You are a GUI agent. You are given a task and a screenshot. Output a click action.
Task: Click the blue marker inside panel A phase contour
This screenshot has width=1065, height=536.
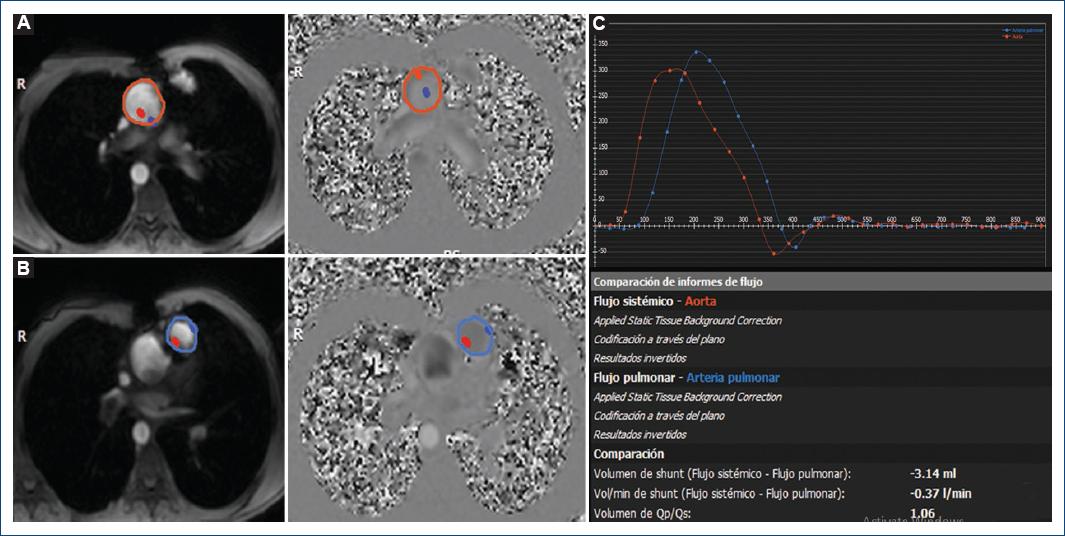pos(427,92)
